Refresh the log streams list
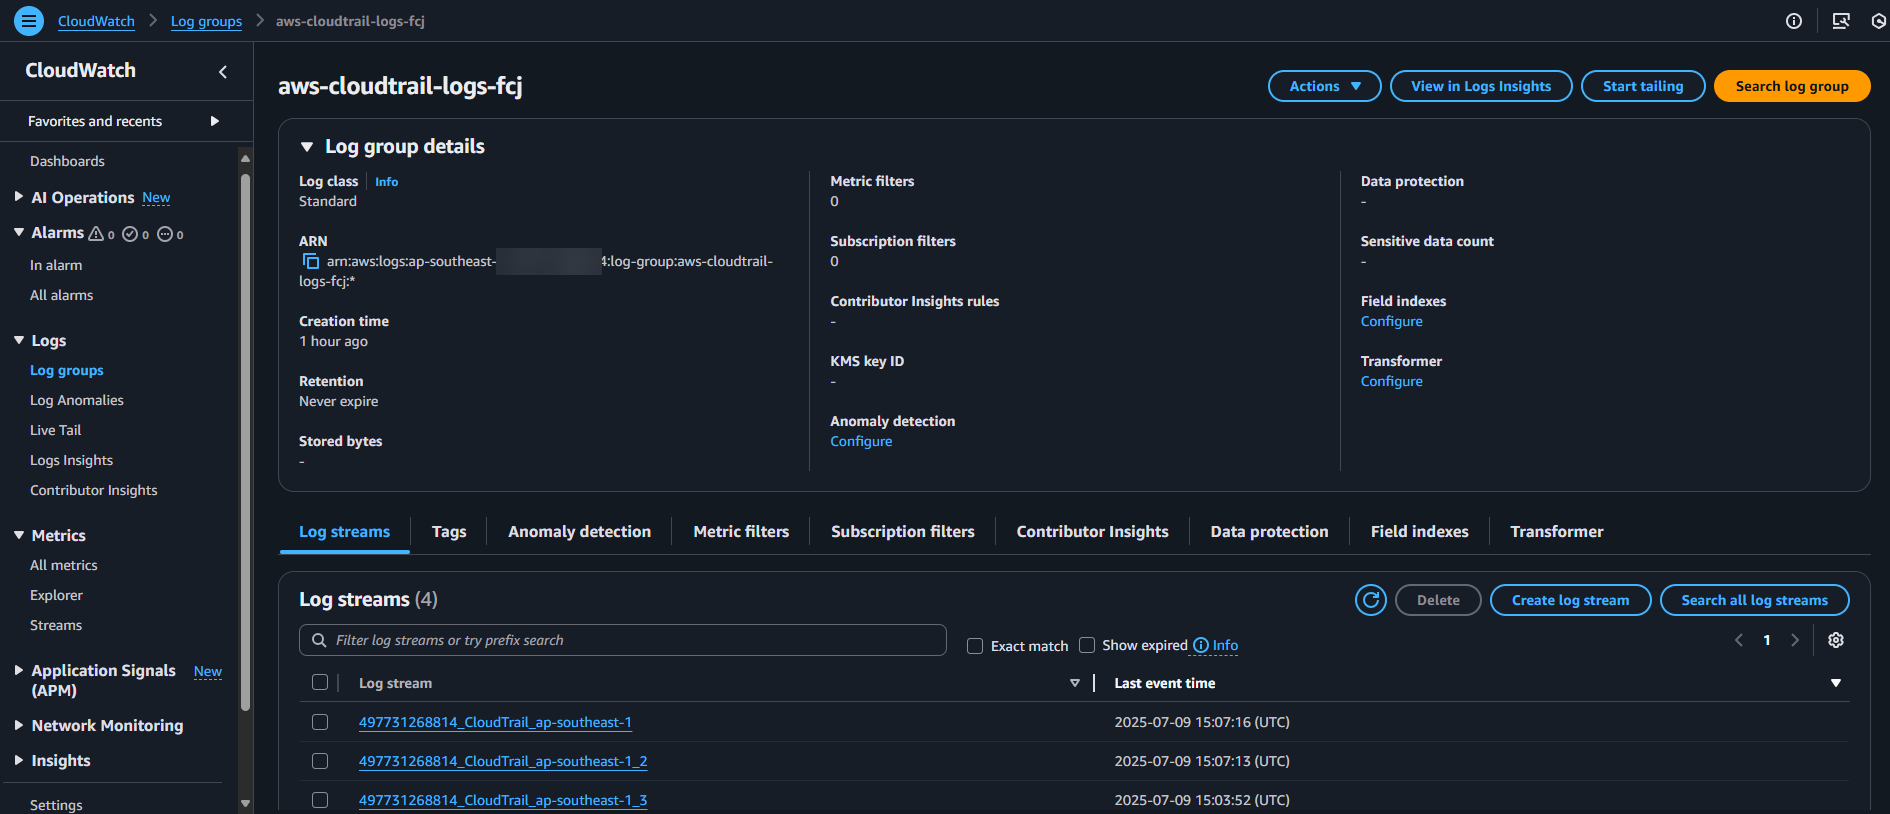 tap(1371, 600)
